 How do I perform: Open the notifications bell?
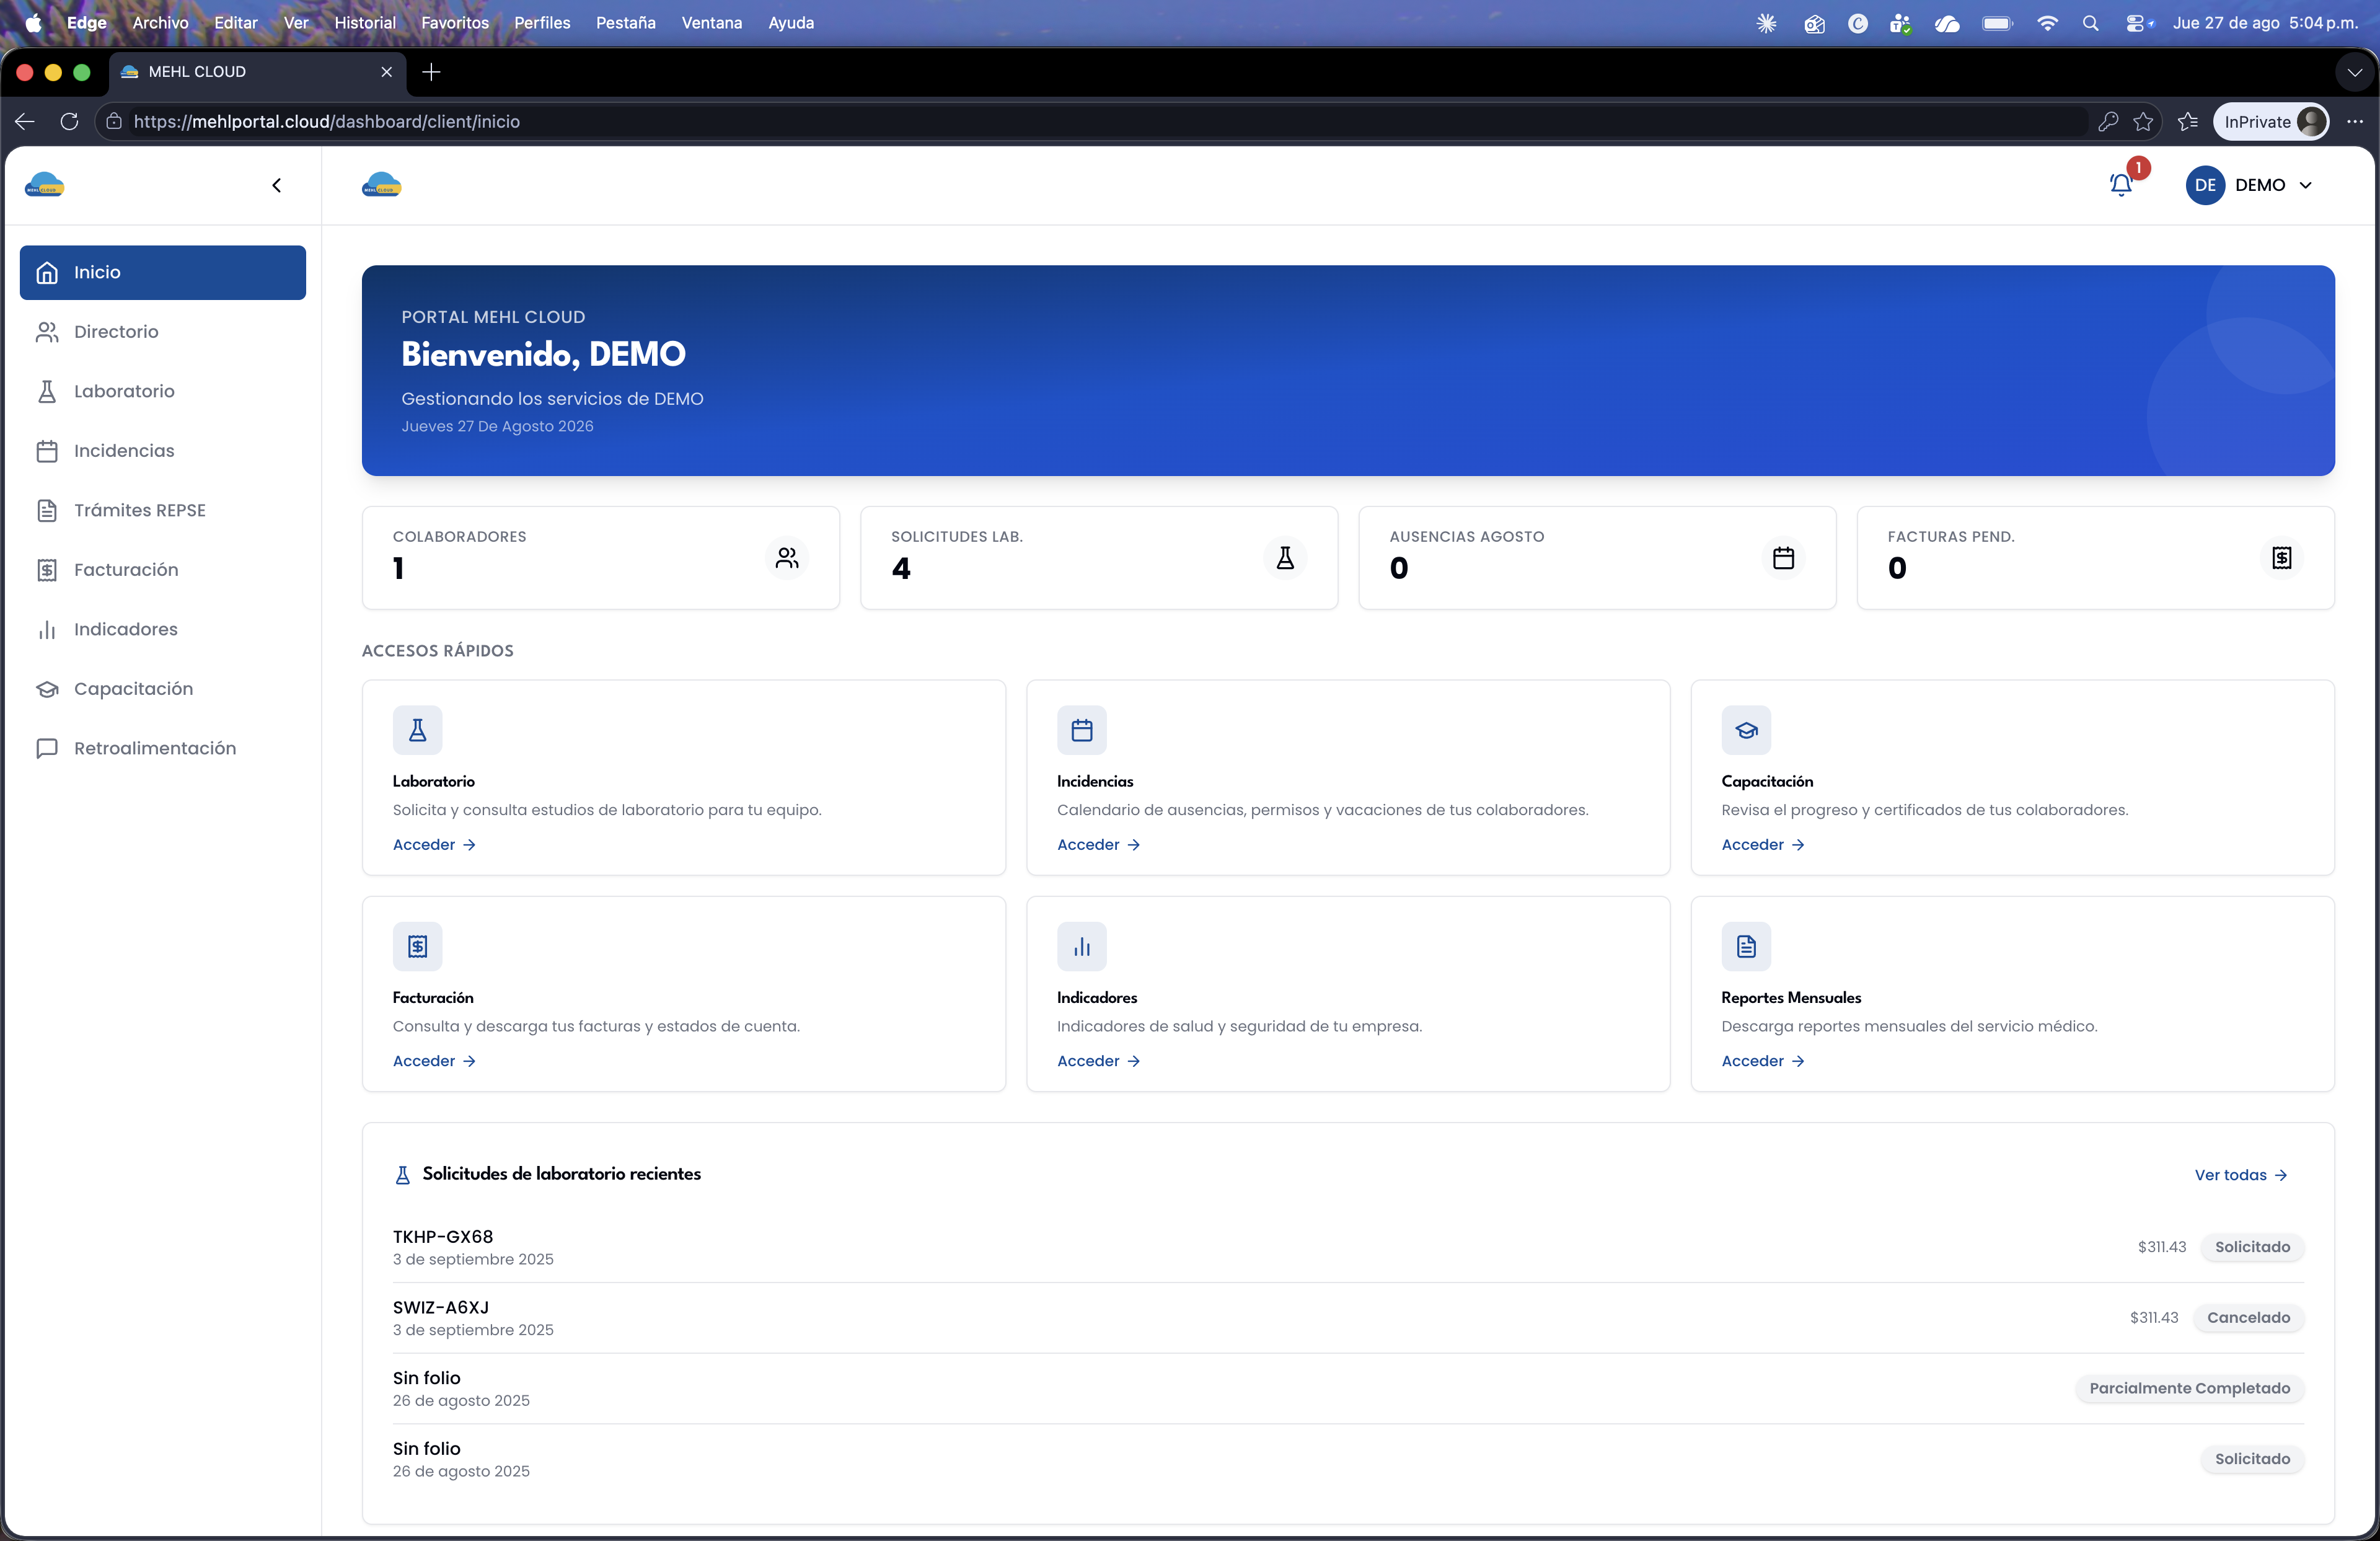[2121, 185]
